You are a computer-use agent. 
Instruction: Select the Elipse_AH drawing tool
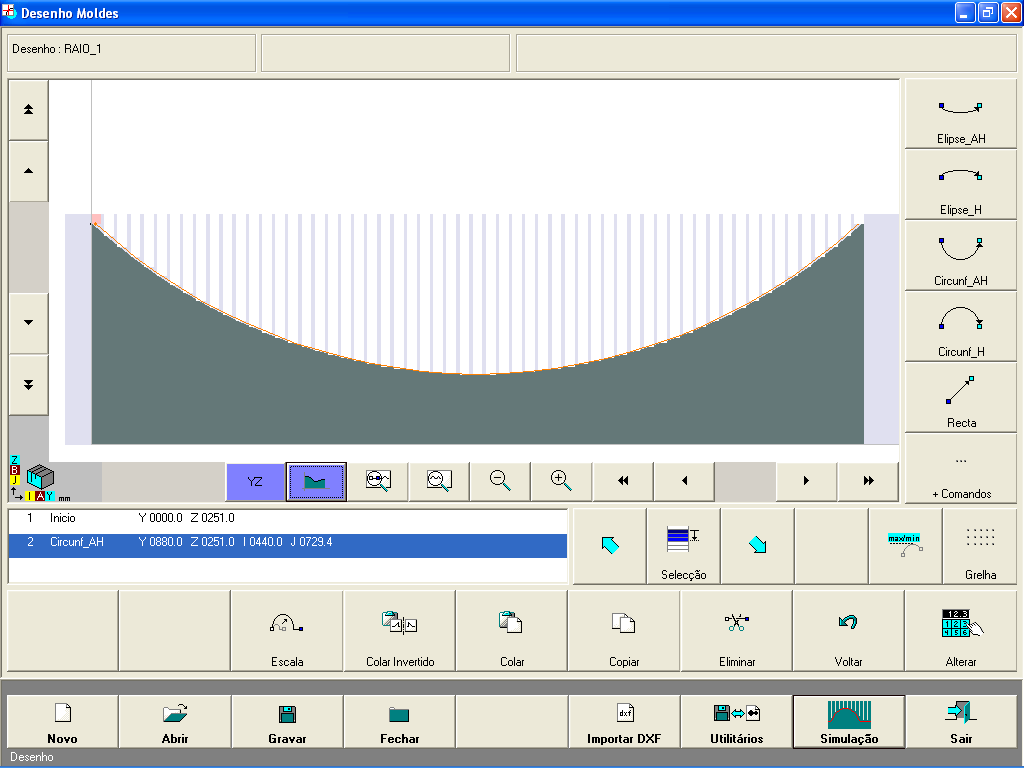[x=960, y=114]
